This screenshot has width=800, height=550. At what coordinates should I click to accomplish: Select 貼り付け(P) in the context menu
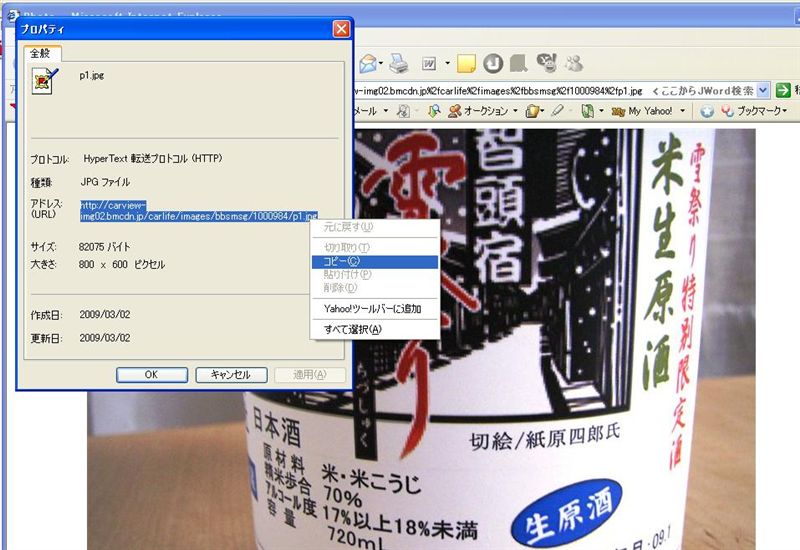(374, 274)
